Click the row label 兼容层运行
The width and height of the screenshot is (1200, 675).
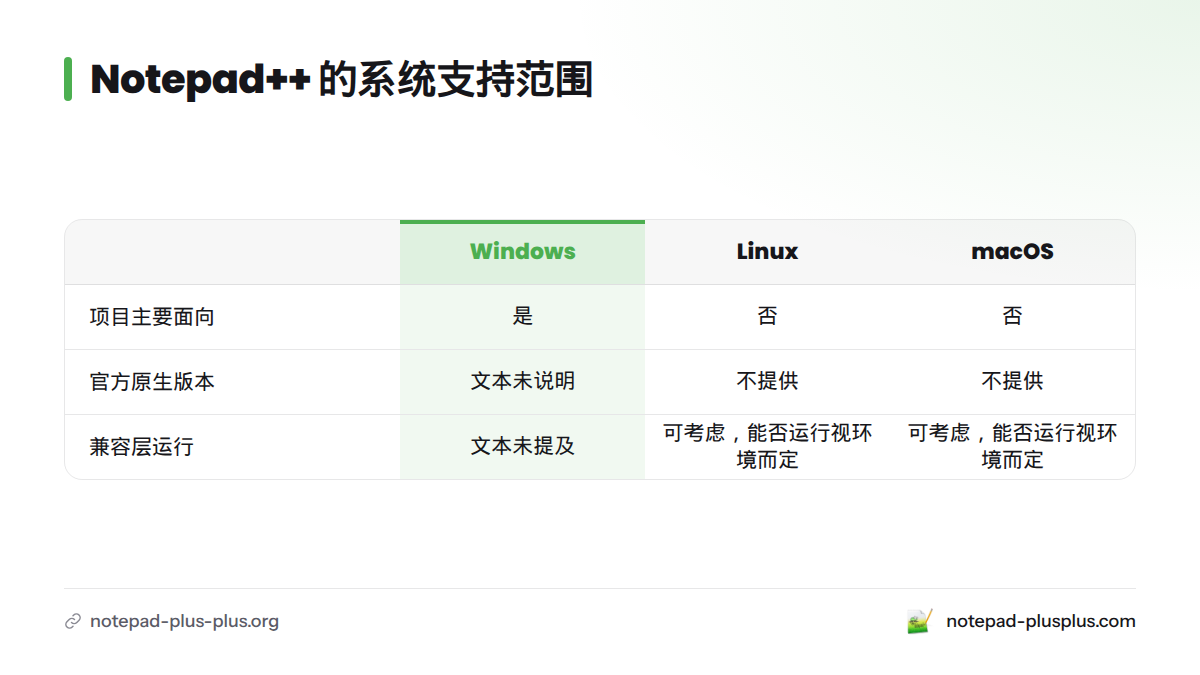pyautogui.click(x=141, y=447)
